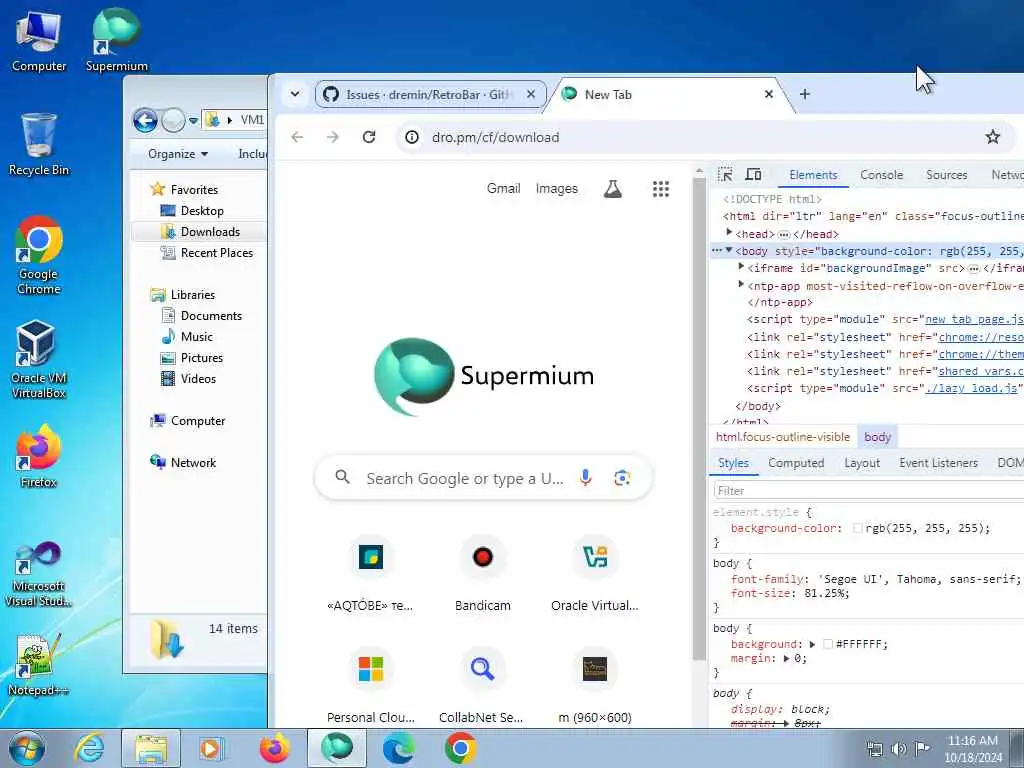Image resolution: width=1024 pixels, height=768 pixels.
Task: Select the Notepad++ desktop shortcut
Action: (x=39, y=665)
